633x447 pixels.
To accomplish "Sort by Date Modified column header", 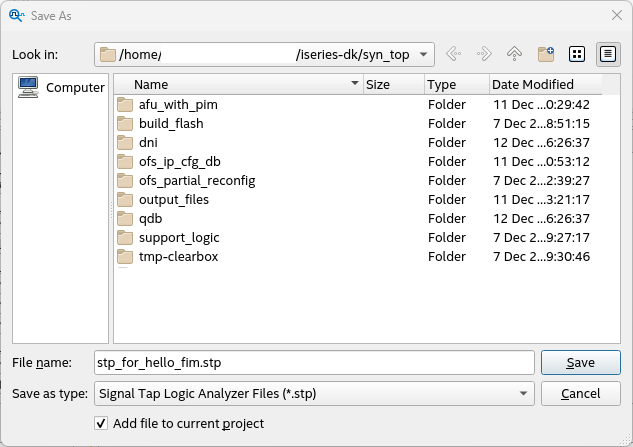I will pyautogui.click(x=532, y=85).
